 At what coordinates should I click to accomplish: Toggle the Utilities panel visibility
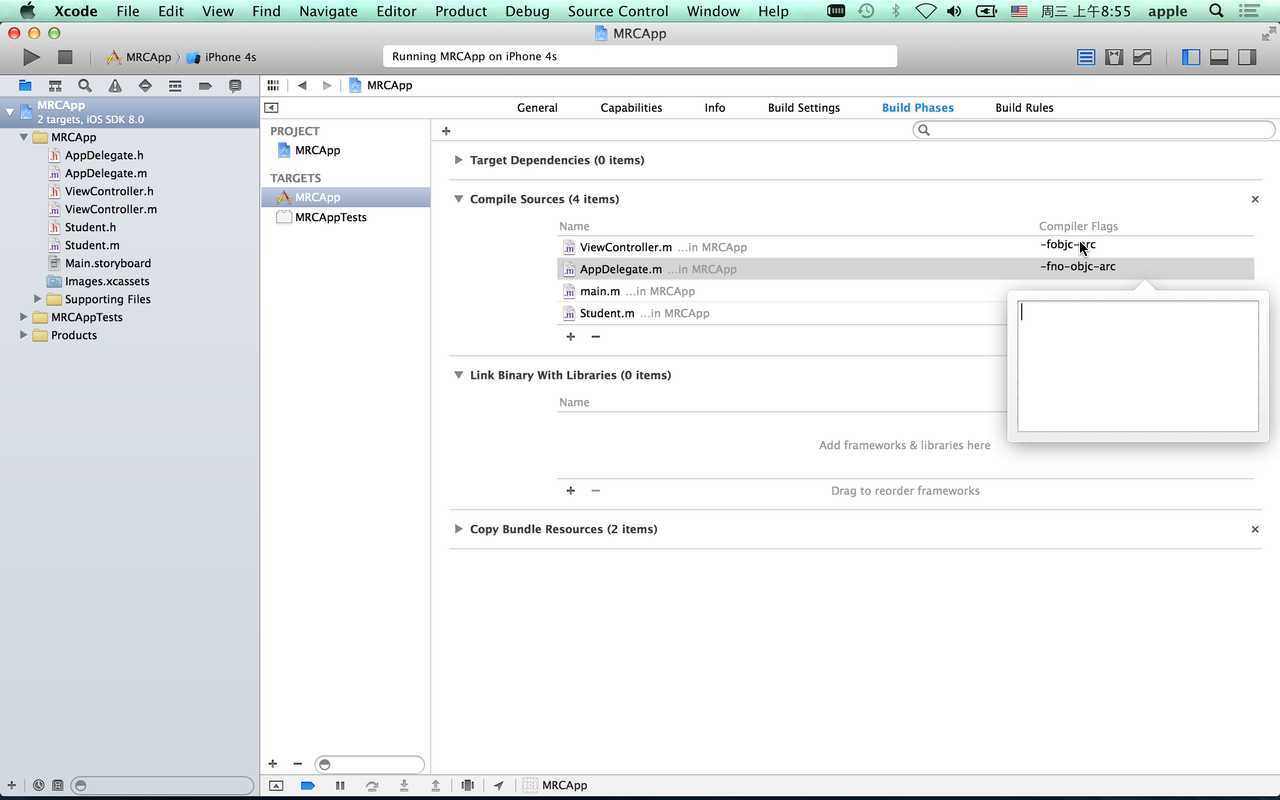point(1247,57)
